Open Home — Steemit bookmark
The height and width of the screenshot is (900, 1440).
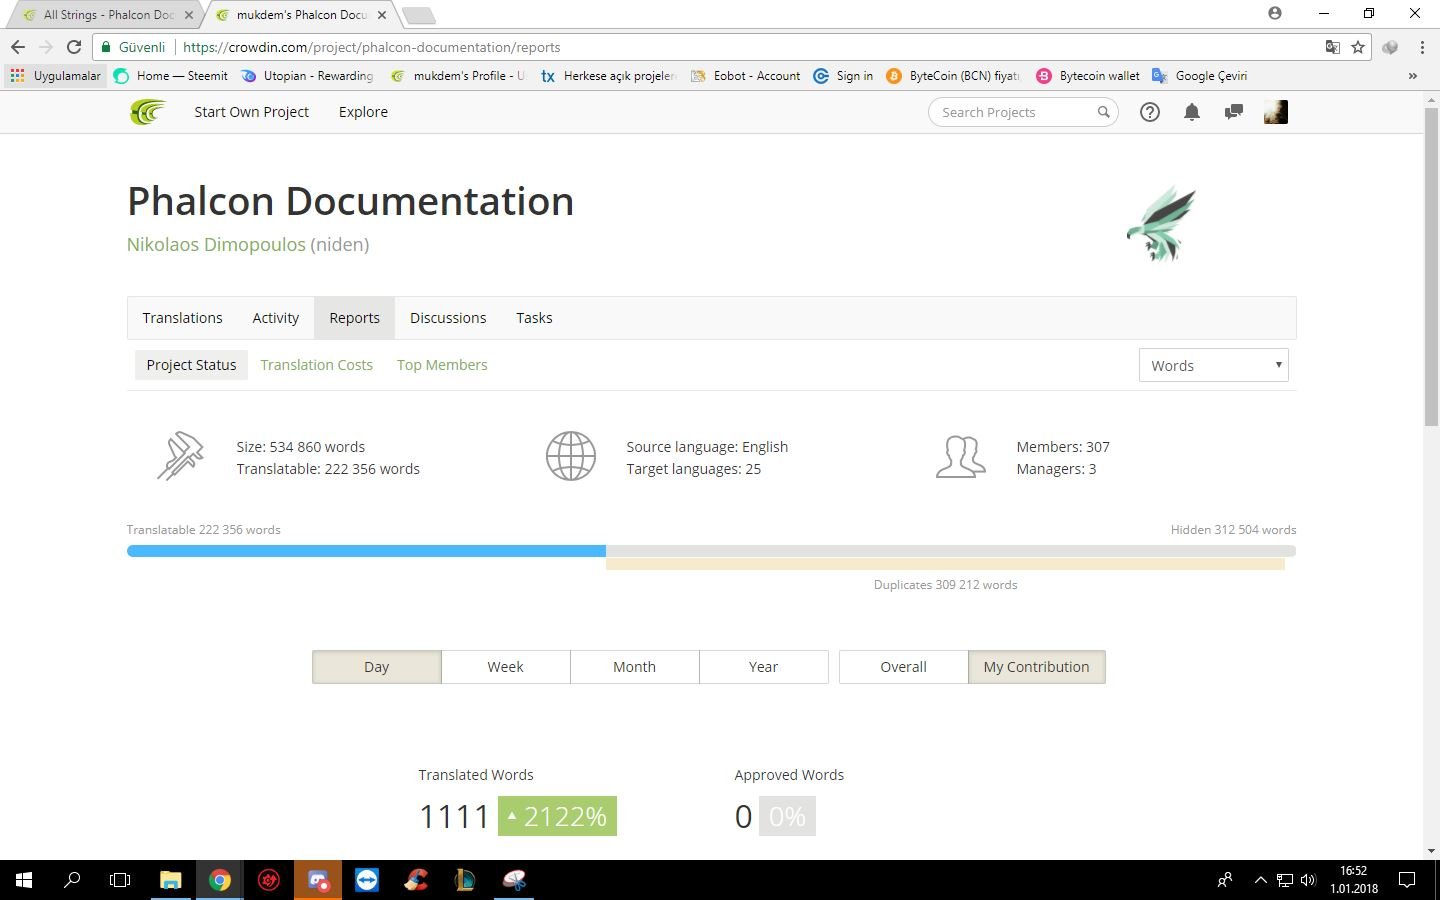coord(171,76)
